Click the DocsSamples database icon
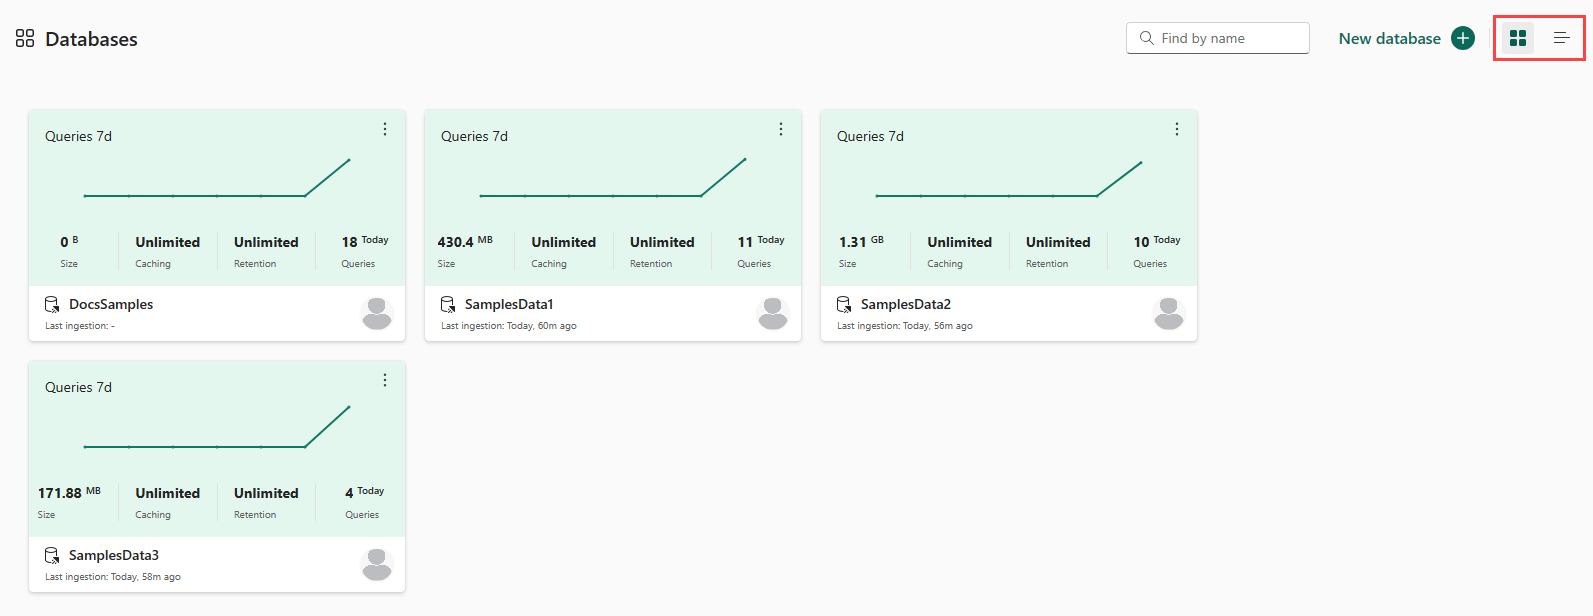 point(52,304)
